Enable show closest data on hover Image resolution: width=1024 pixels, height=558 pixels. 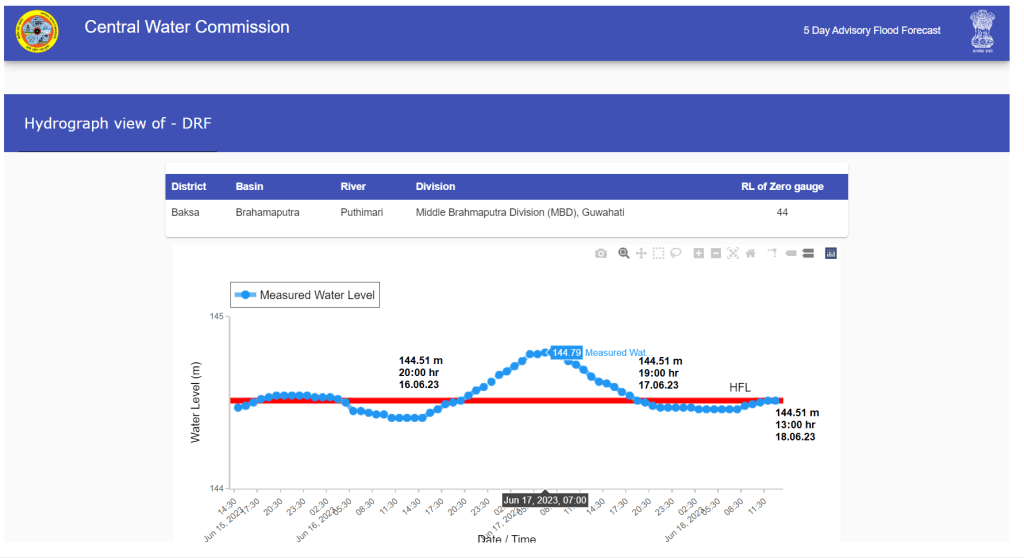point(791,254)
